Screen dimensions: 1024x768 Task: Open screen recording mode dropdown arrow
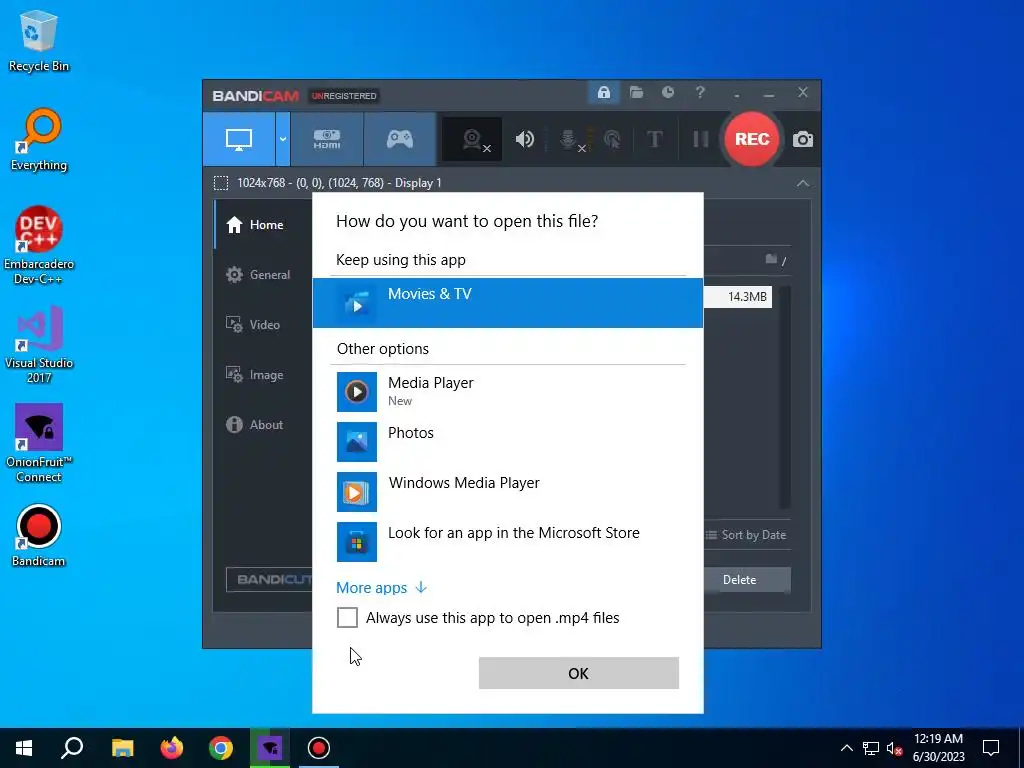tap(283, 139)
